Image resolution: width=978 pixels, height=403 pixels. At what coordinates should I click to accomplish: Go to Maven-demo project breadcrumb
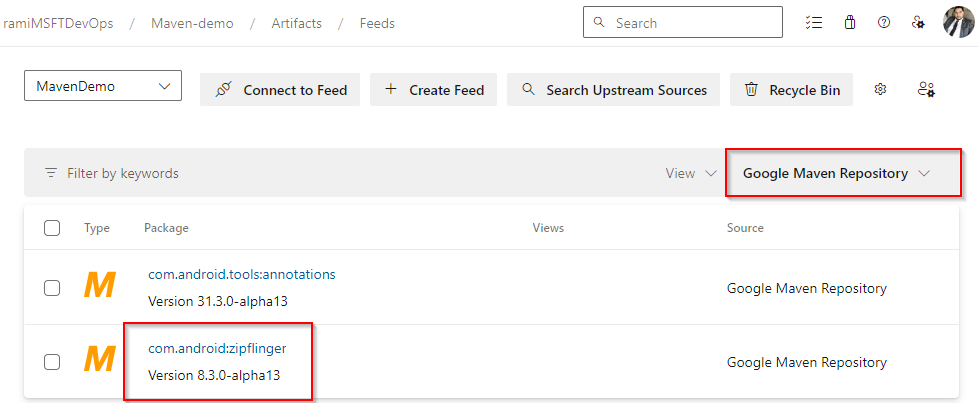pyautogui.click(x=192, y=24)
